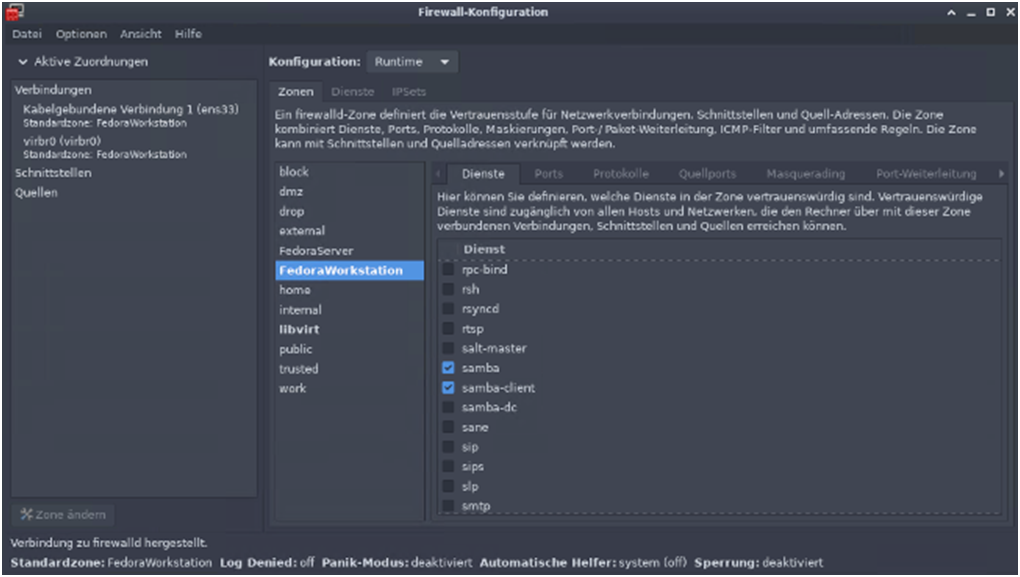Open the Hilfe menu
1020x577 pixels.
click(x=188, y=34)
